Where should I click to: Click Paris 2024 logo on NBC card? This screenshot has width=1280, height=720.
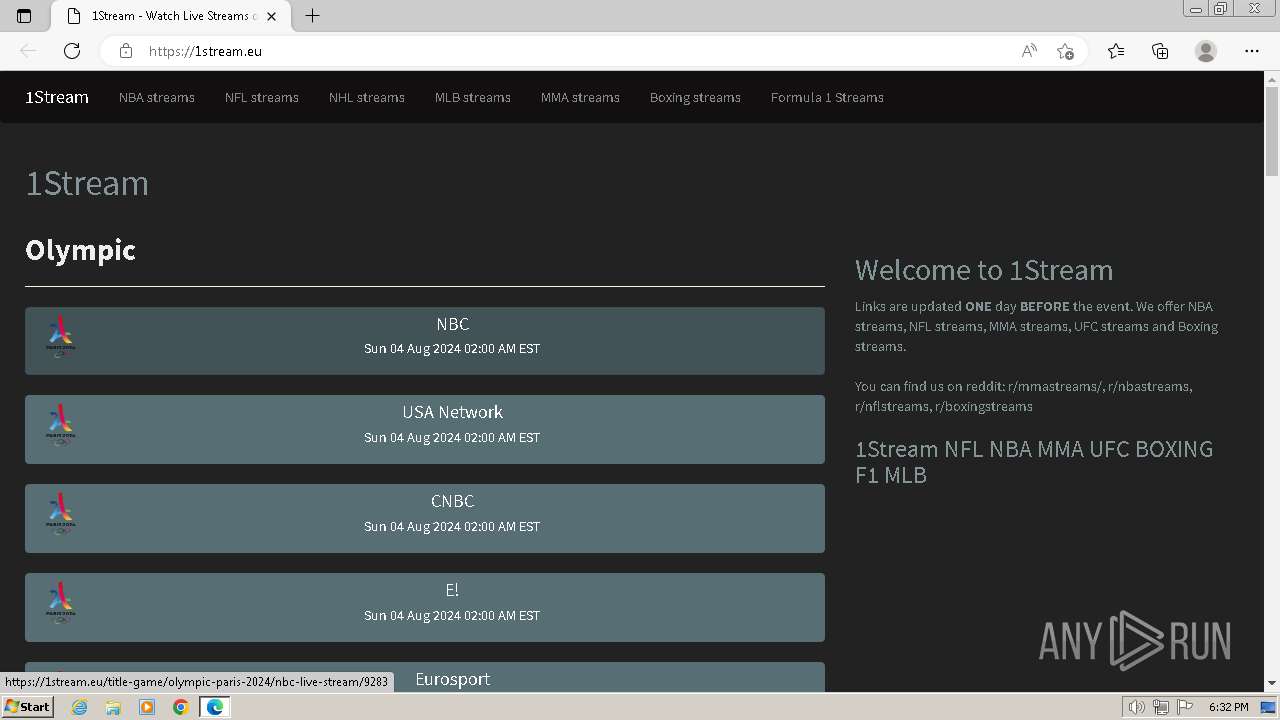61,337
